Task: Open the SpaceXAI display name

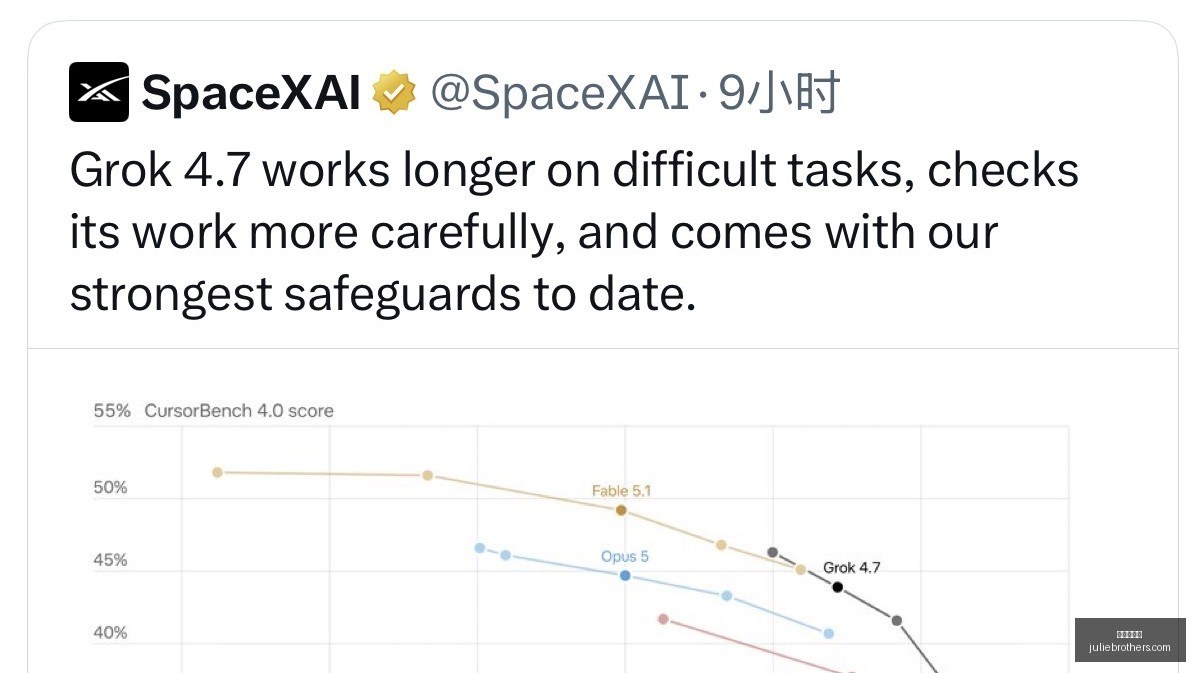Action: [x=250, y=93]
